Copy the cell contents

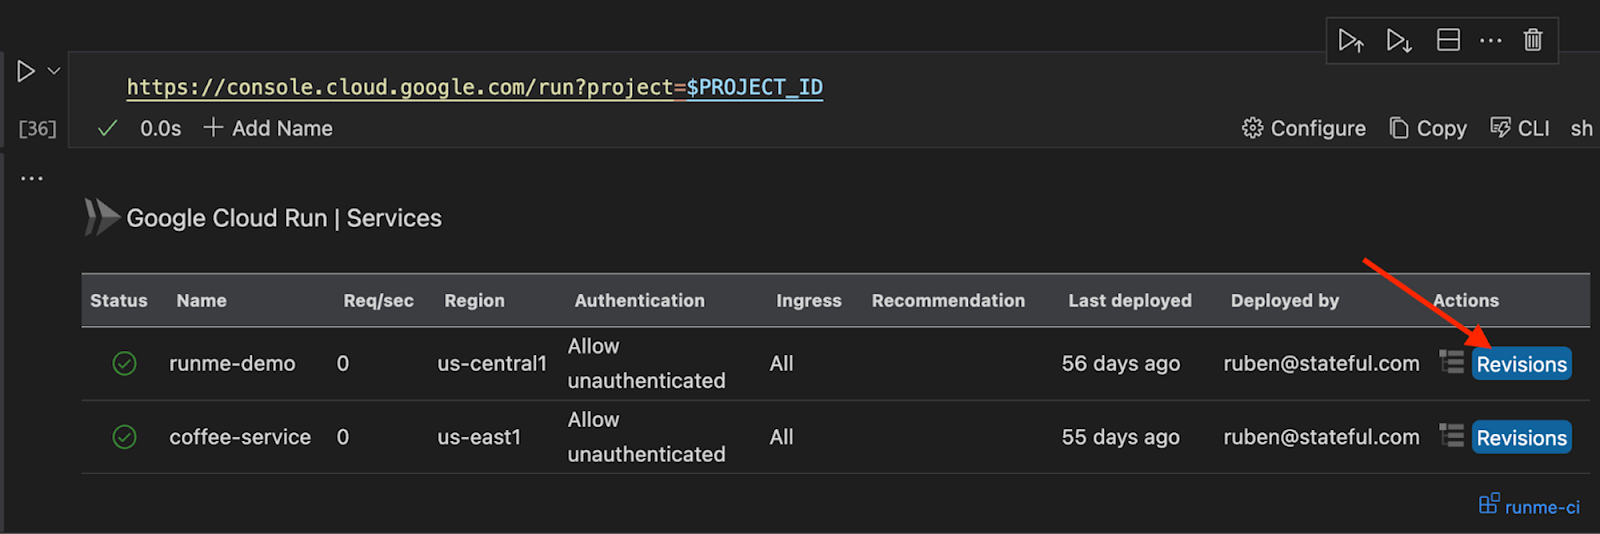(x=1428, y=128)
